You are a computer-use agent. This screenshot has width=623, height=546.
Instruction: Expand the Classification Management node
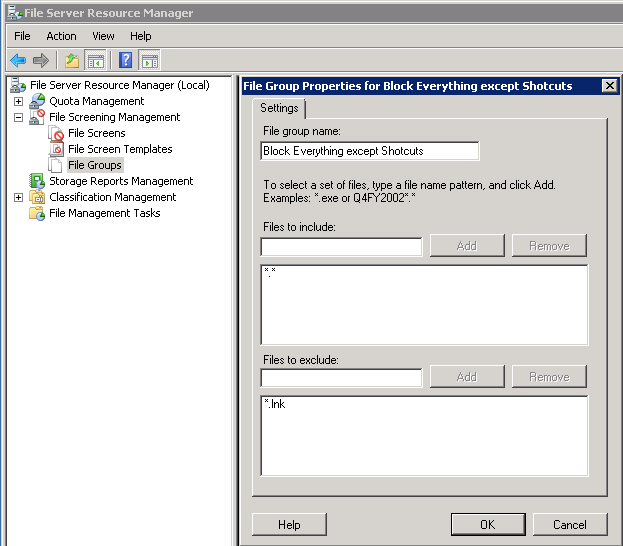(18, 197)
